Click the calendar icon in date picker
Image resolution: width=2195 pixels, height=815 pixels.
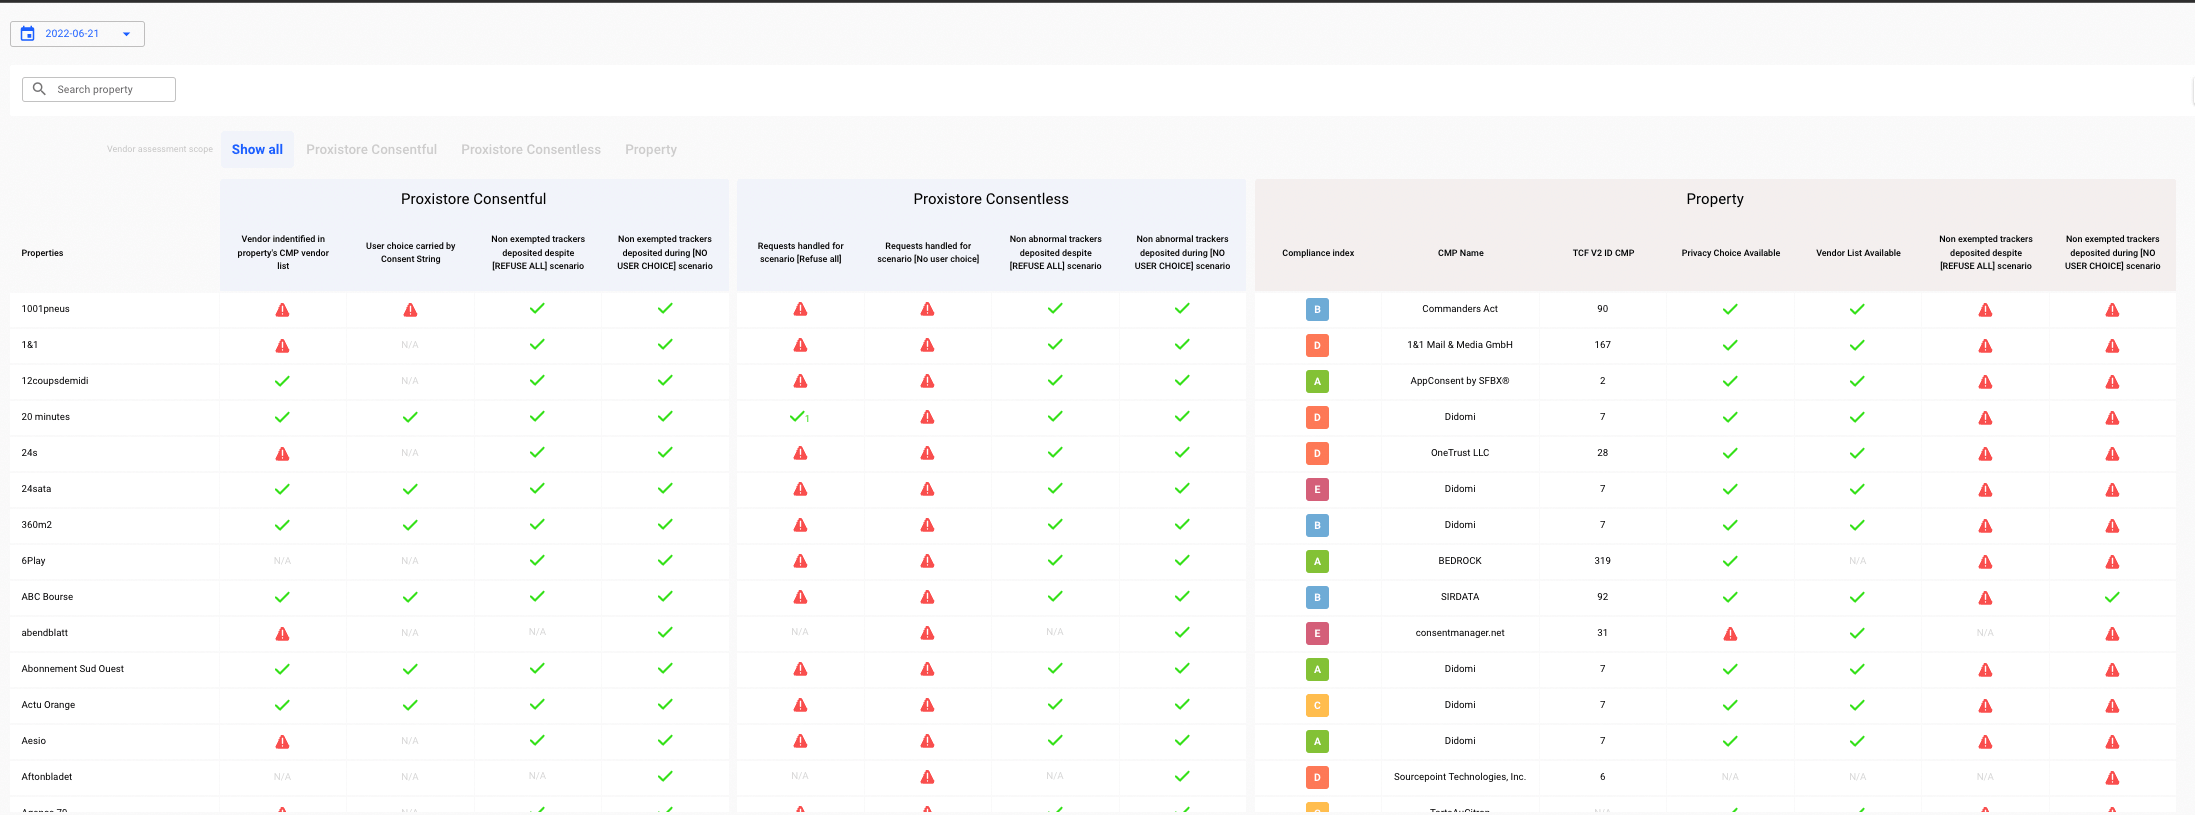click(28, 34)
